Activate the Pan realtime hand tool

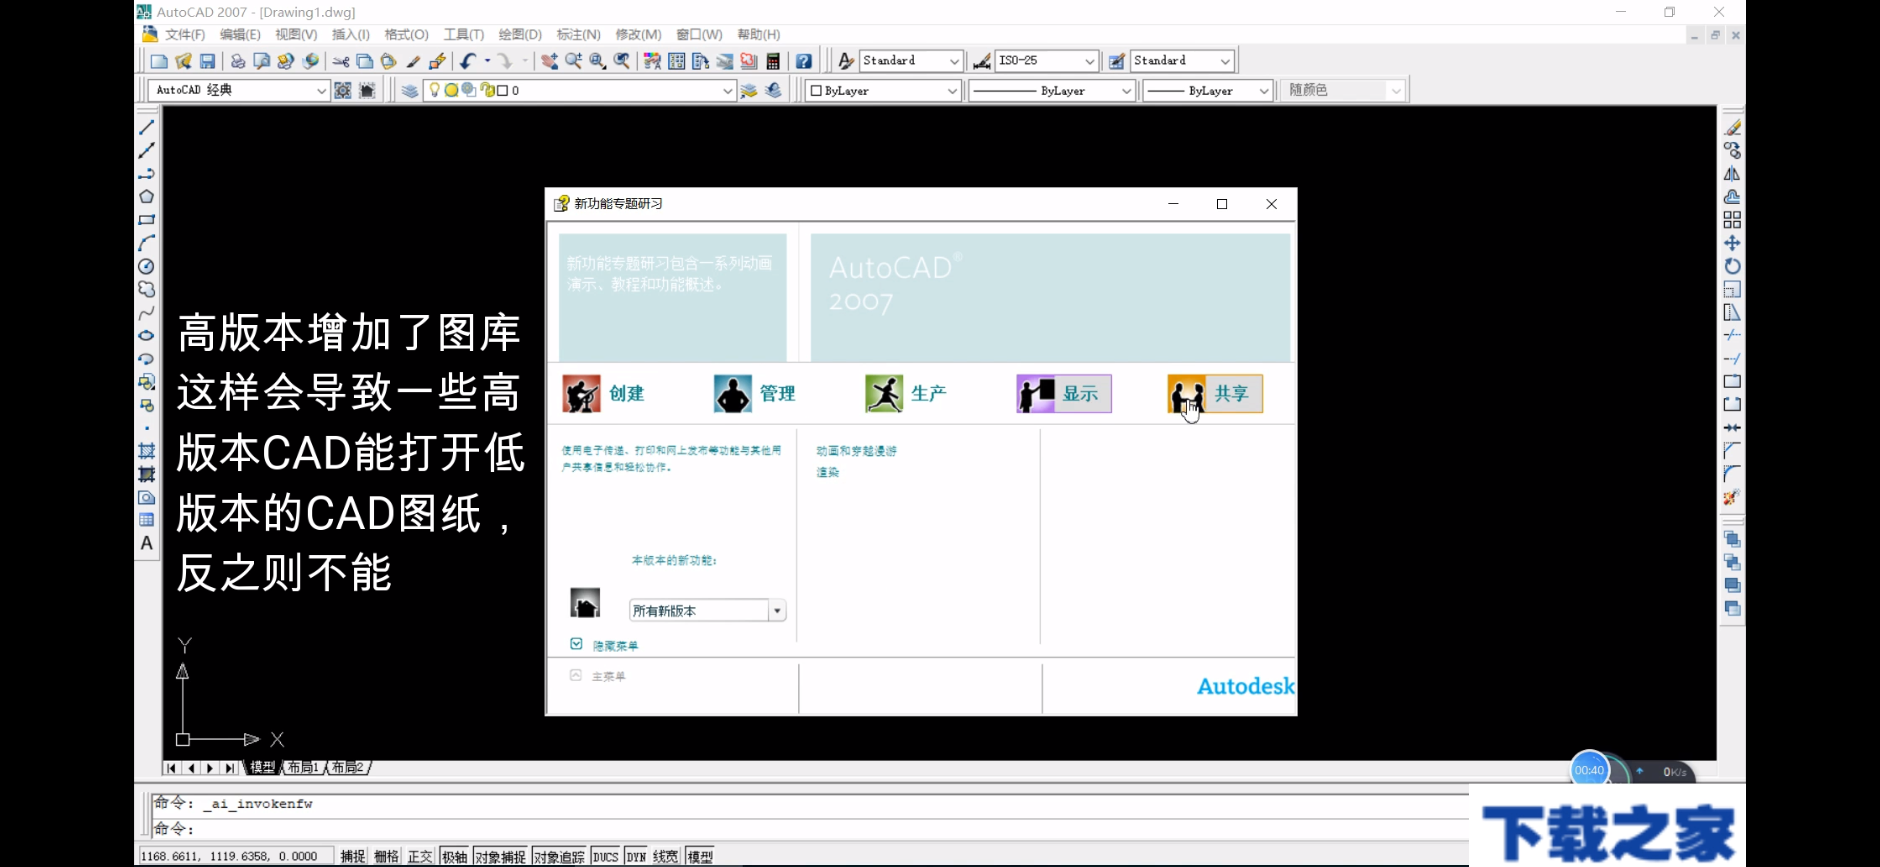(x=550, y=61)
